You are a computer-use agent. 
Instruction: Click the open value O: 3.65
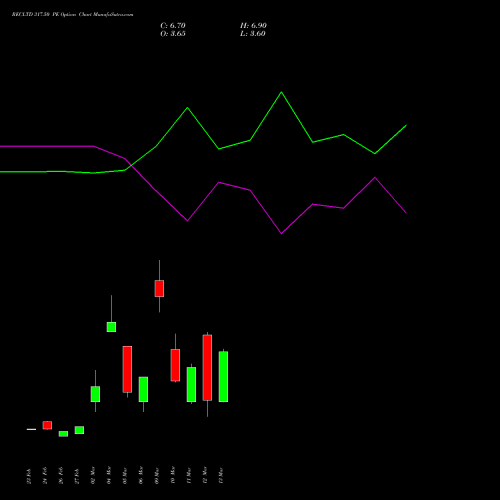(173, 34)
